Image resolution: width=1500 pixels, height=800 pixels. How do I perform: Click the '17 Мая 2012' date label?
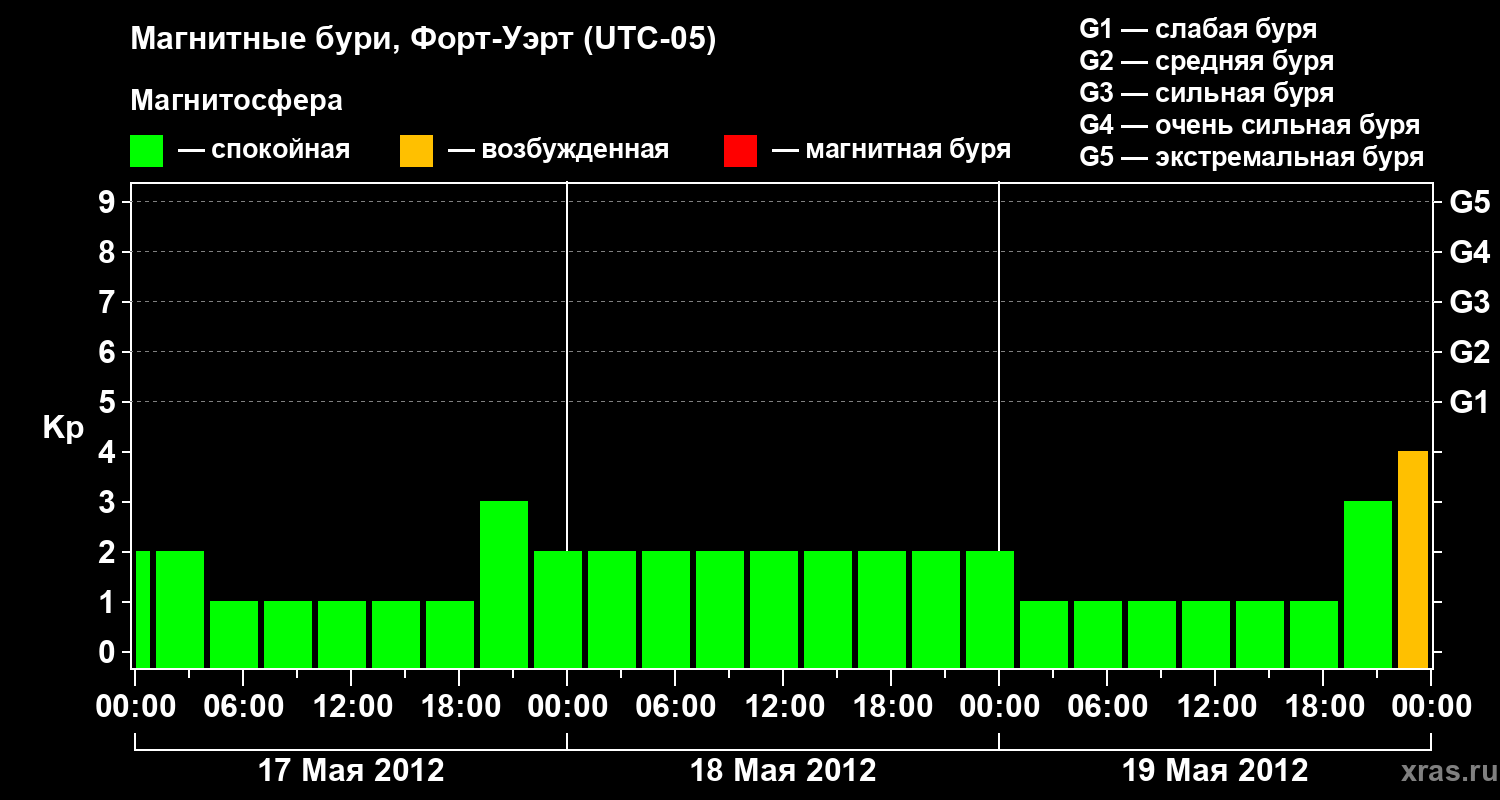[x=351, y=770]
